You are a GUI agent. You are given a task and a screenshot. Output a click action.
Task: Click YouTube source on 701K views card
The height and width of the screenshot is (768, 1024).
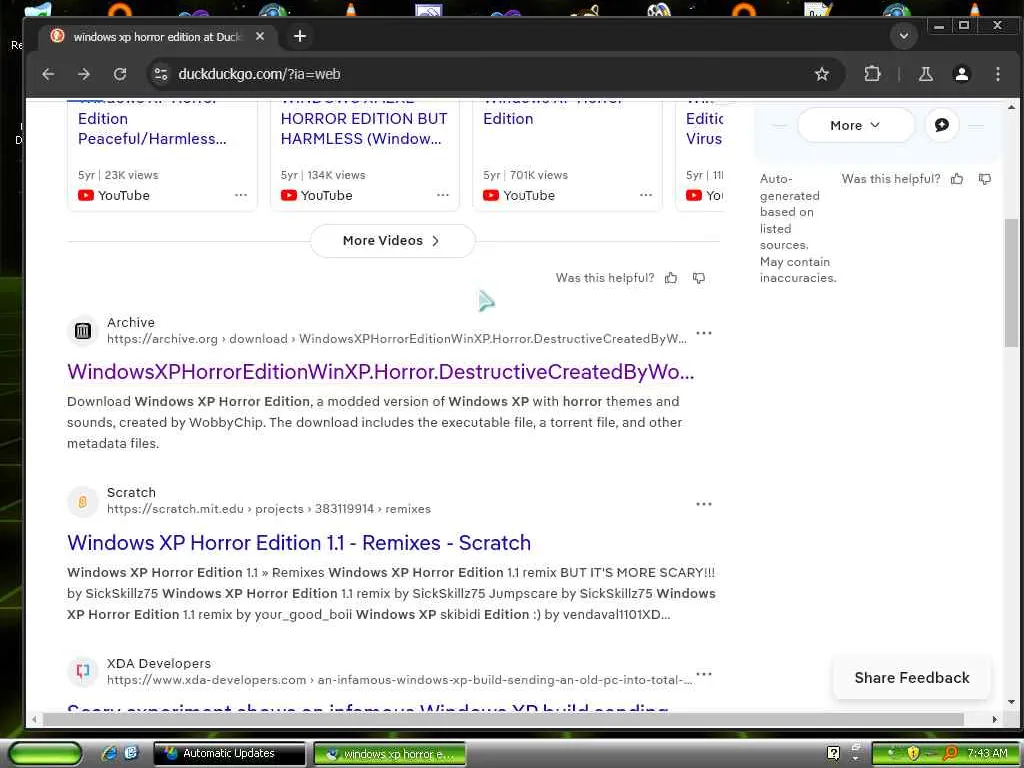point(519,195)
